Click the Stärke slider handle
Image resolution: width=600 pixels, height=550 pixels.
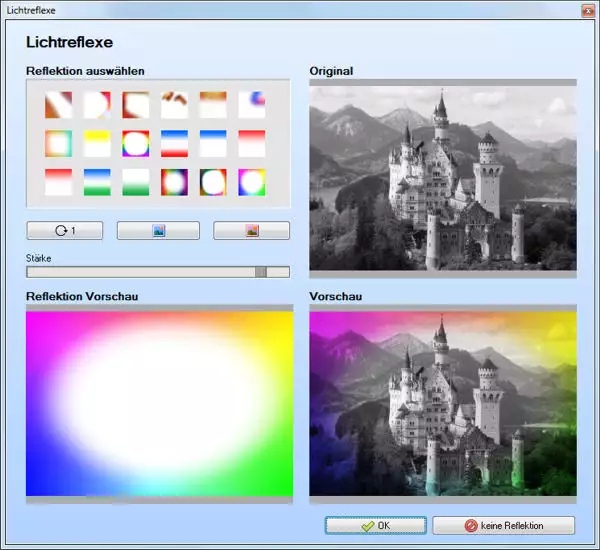coord(260,271)
